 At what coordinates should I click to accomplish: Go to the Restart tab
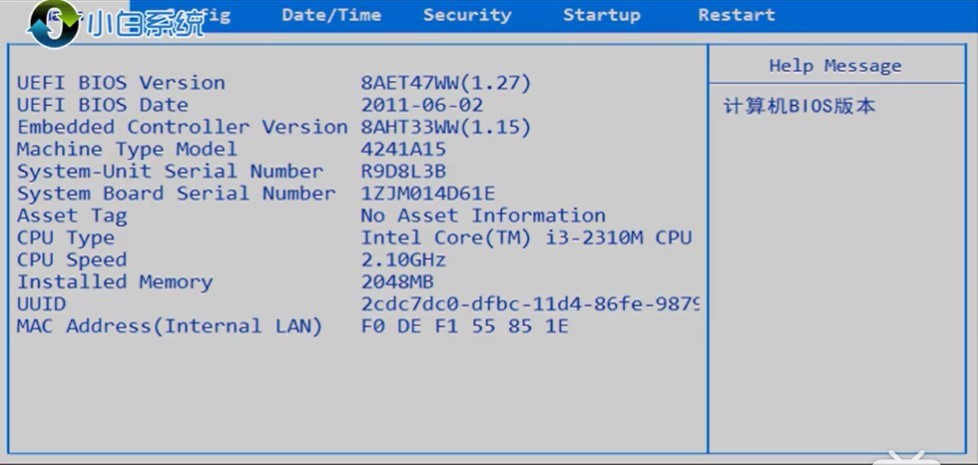click(737, 15)
